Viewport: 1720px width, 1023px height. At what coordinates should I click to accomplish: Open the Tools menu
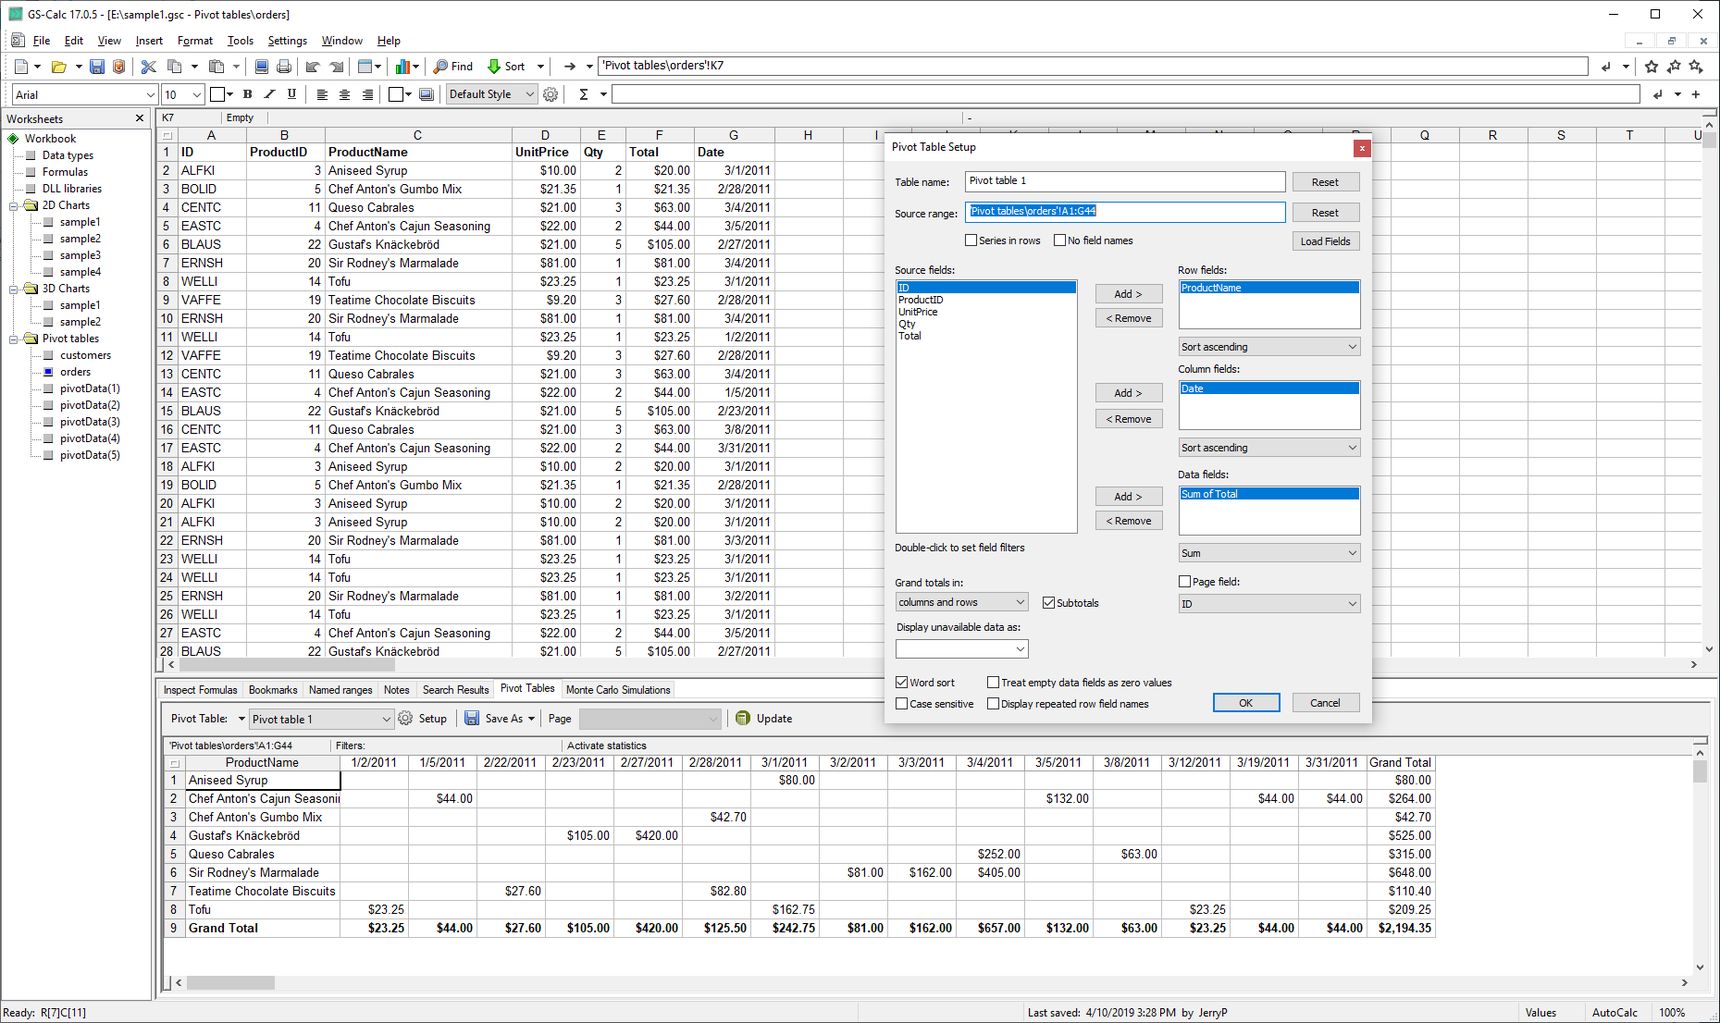click(x=240, y=41)
